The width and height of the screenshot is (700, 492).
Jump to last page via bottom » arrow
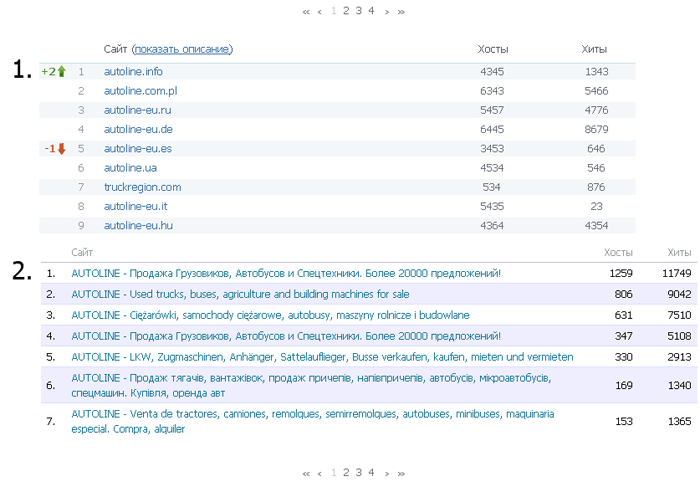(401, 473)
